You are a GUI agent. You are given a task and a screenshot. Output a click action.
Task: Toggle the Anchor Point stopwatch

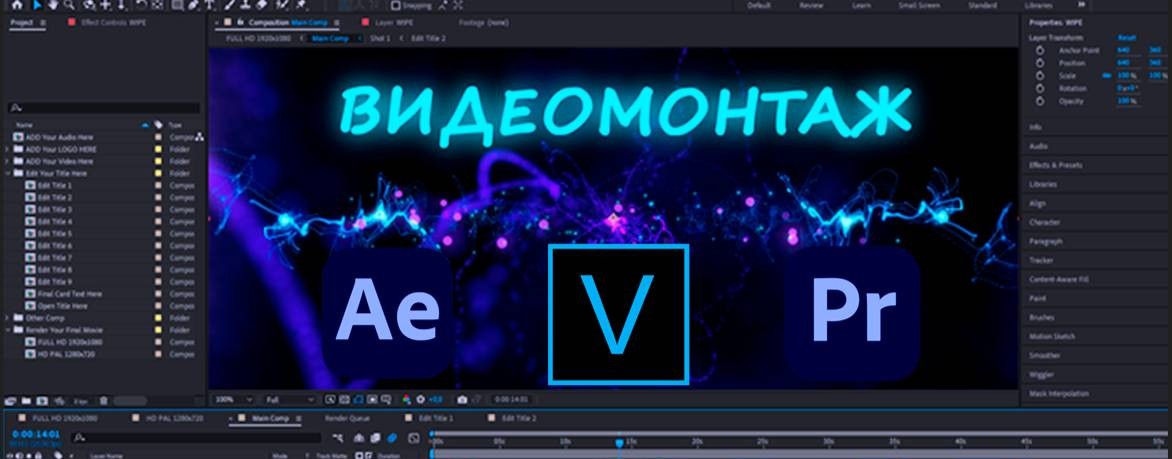[x=1040, y=50]
